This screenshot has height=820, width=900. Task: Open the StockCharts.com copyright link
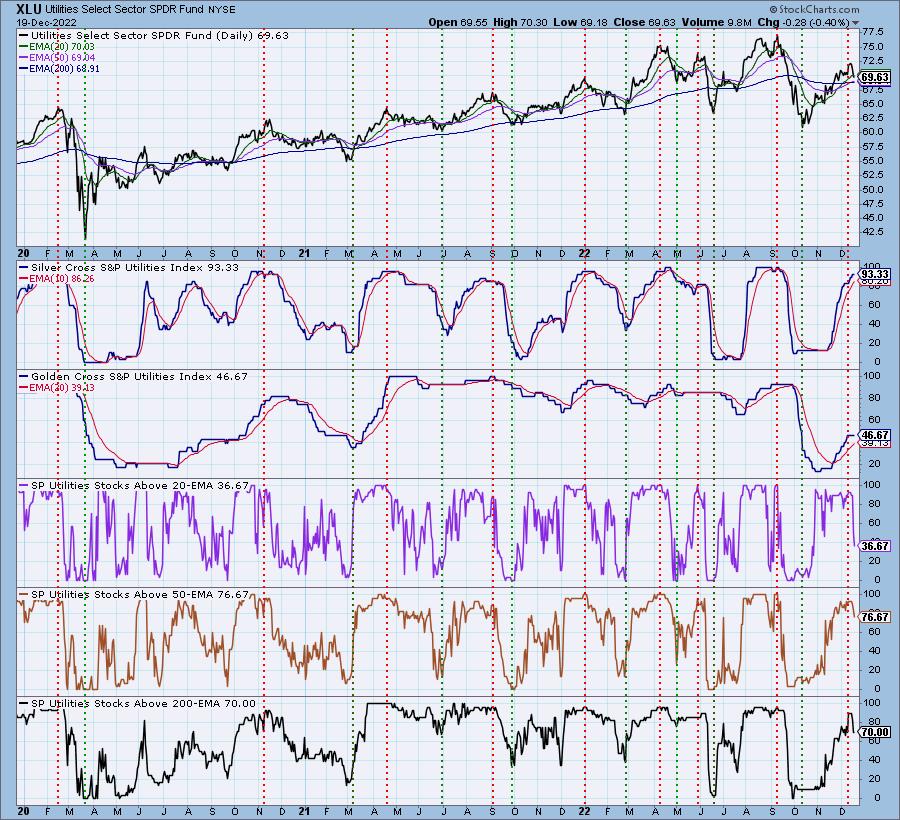pyautogui.click(x=814, y=9)
